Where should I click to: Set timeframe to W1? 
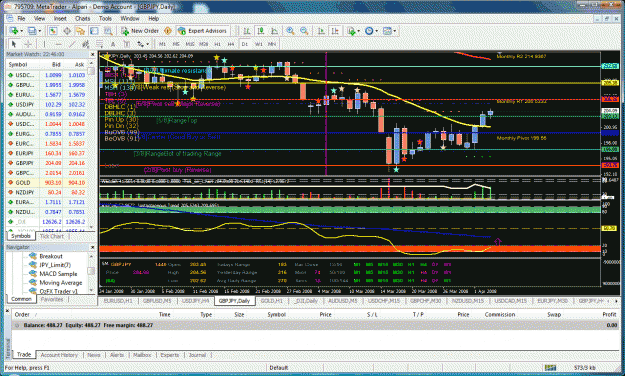coord(258,44)
